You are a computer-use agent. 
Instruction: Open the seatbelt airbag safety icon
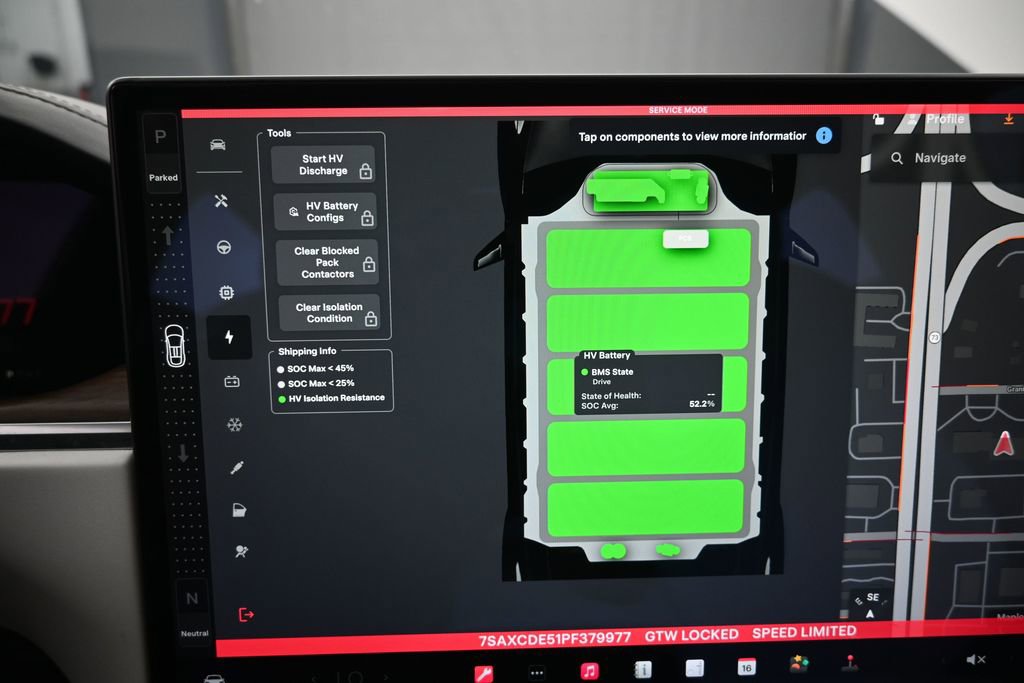click(241, 551)
